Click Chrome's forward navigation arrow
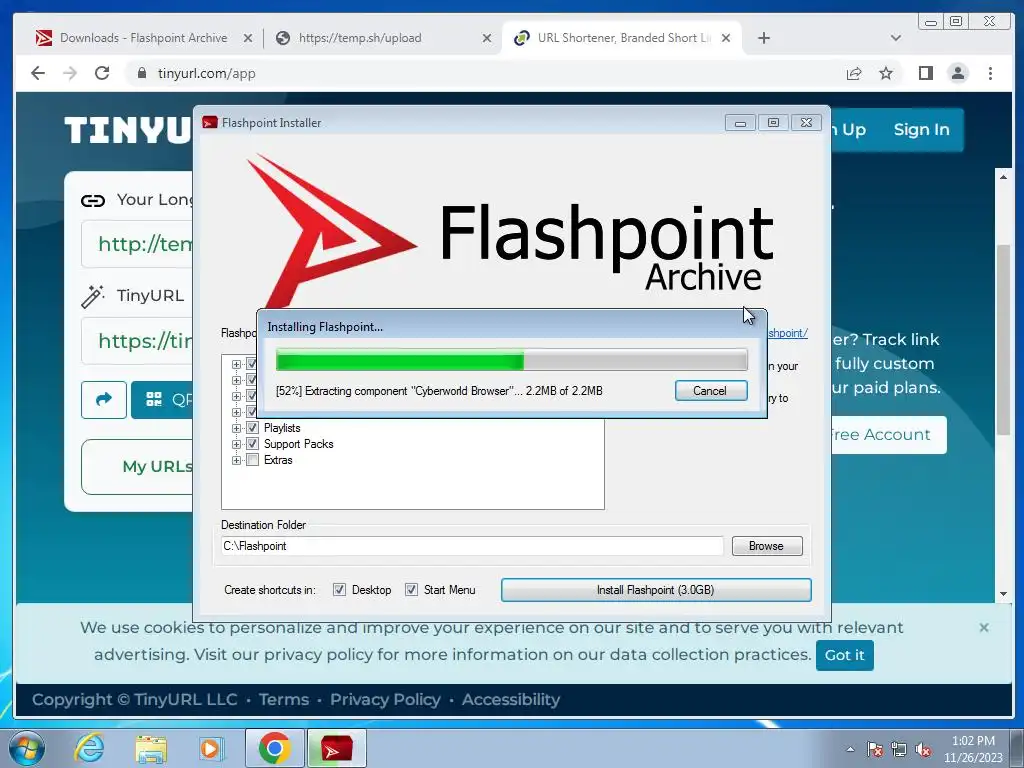 click(x=70, y=73)
